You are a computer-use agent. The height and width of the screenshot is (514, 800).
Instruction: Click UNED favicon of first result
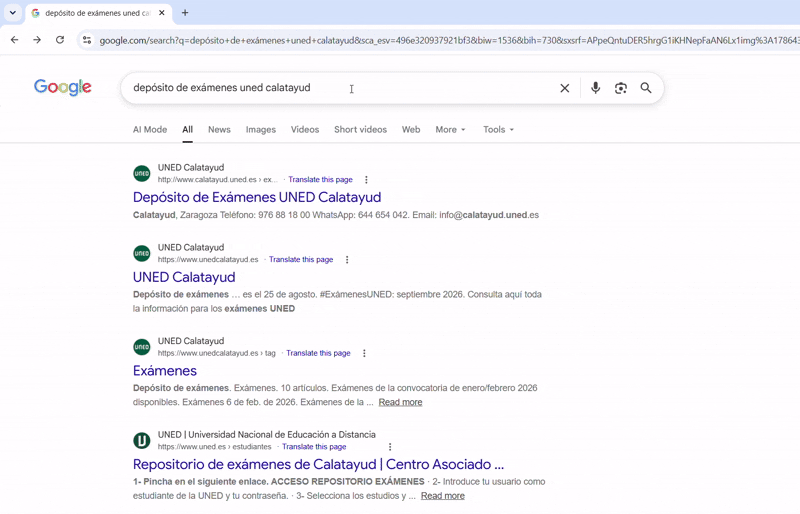(x=142, y=174)
